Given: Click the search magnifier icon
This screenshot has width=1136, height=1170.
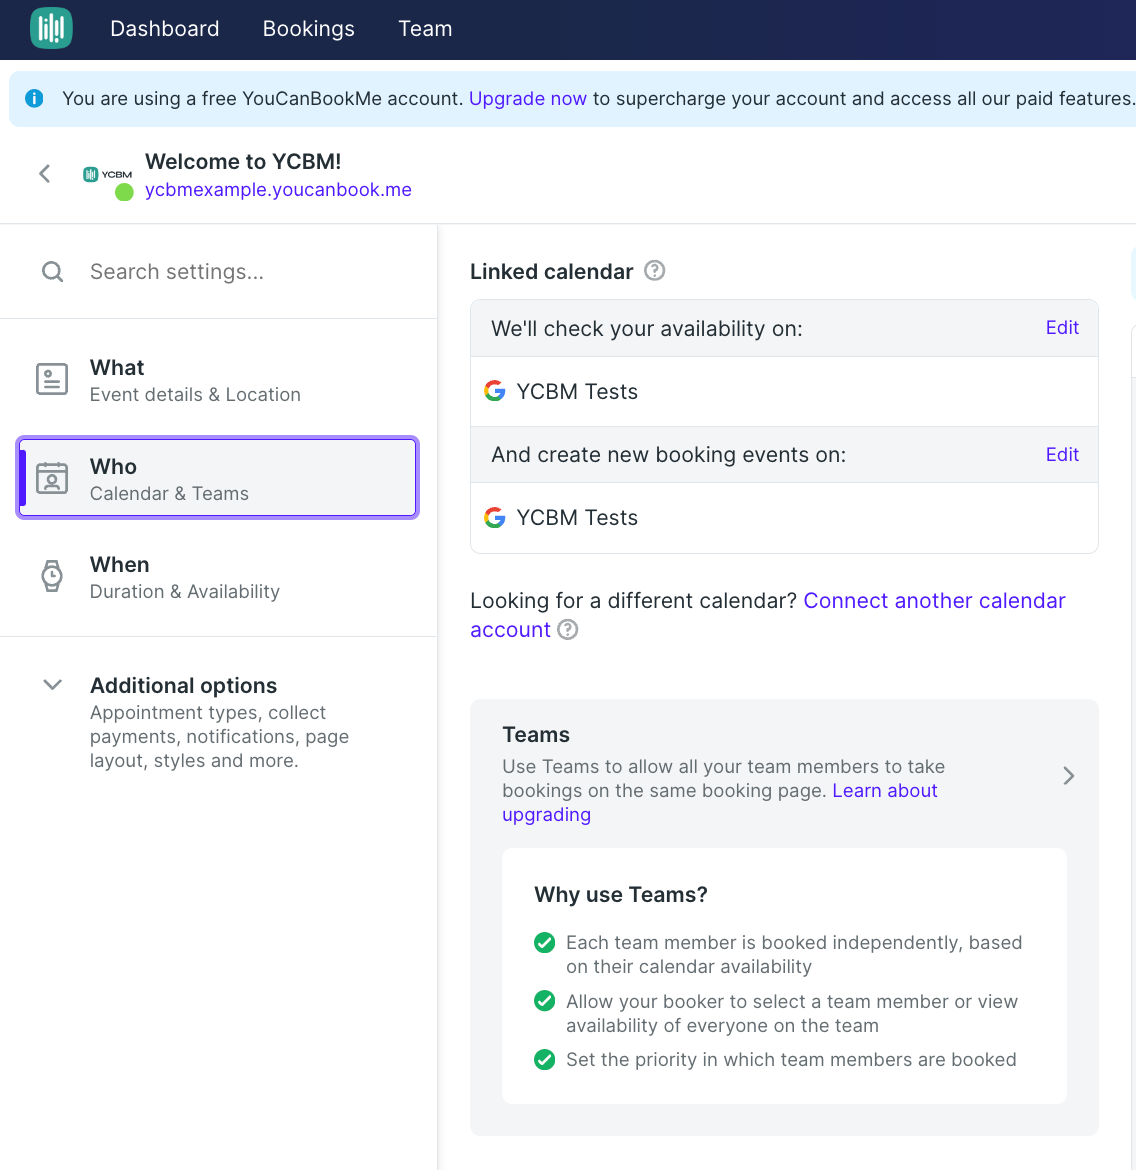Looking at the screenshot, I should coord(52,272).
